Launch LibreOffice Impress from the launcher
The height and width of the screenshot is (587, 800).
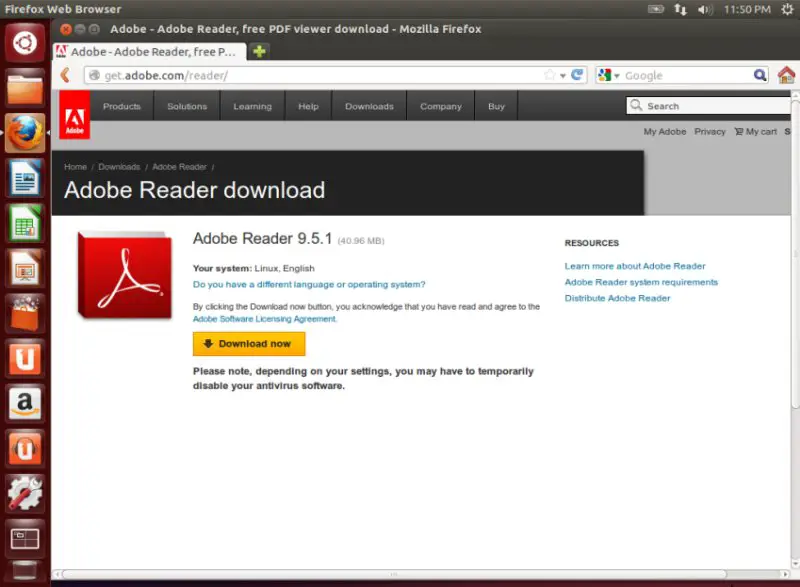click(24, 268)
